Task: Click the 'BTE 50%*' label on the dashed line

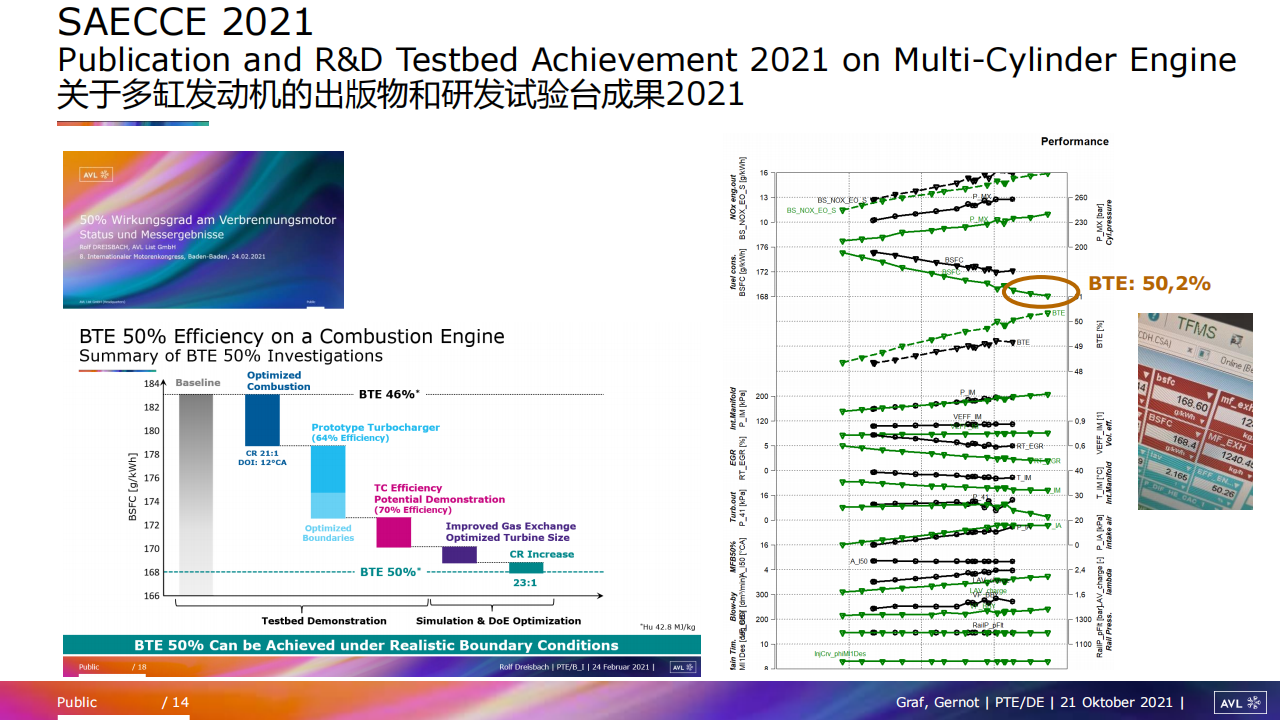Action: (390, 572)
